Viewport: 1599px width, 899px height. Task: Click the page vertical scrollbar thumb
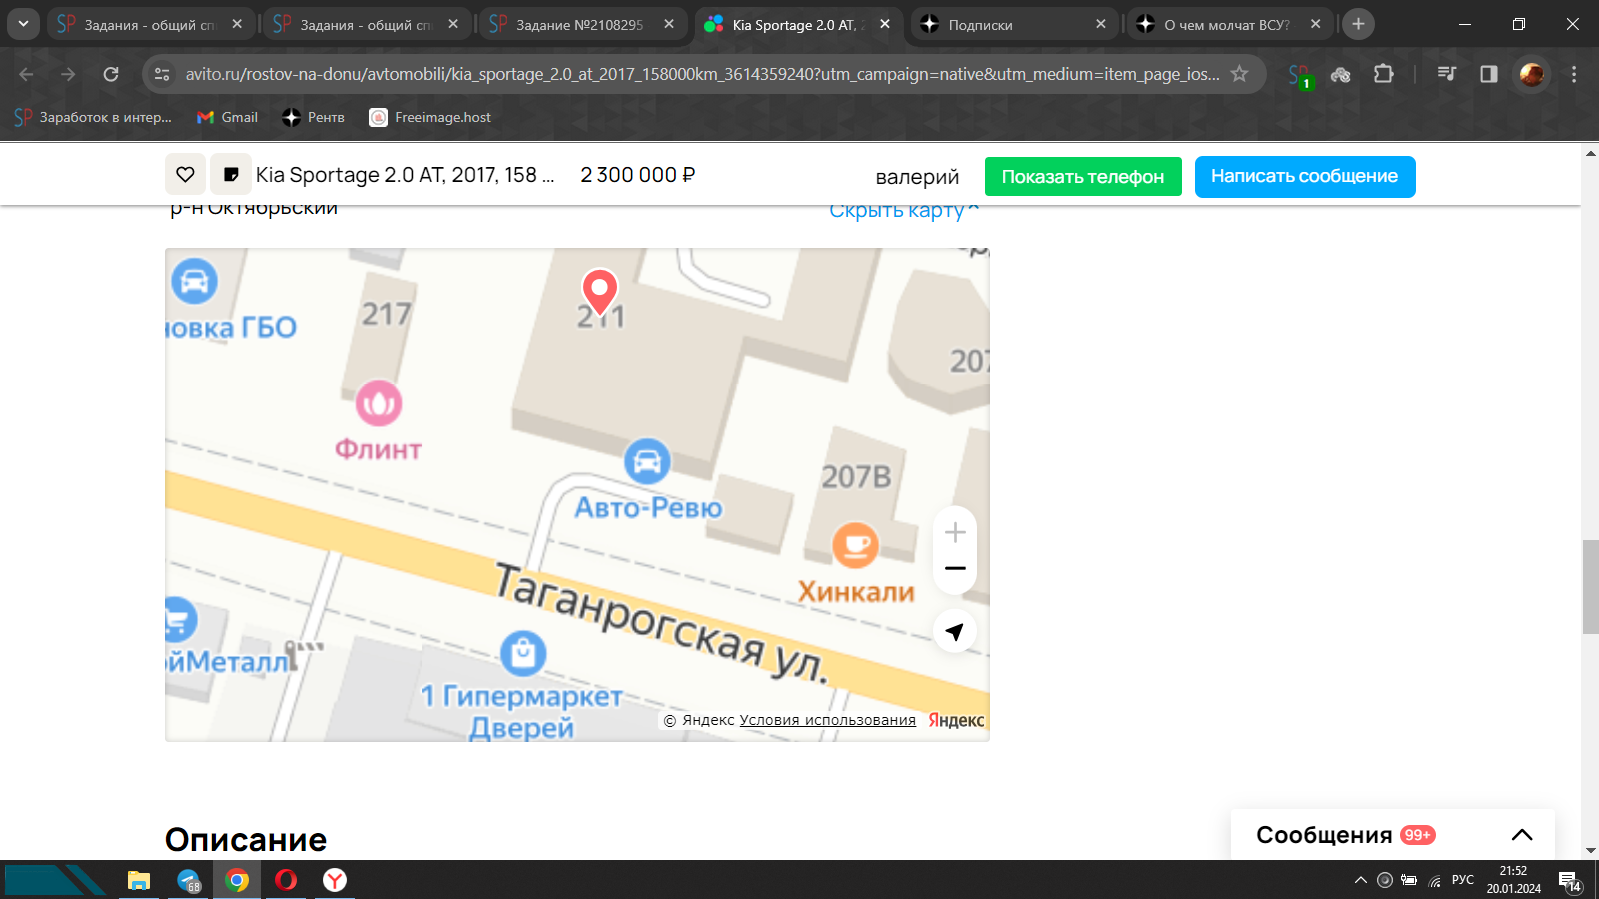[x=1590, y=586]
